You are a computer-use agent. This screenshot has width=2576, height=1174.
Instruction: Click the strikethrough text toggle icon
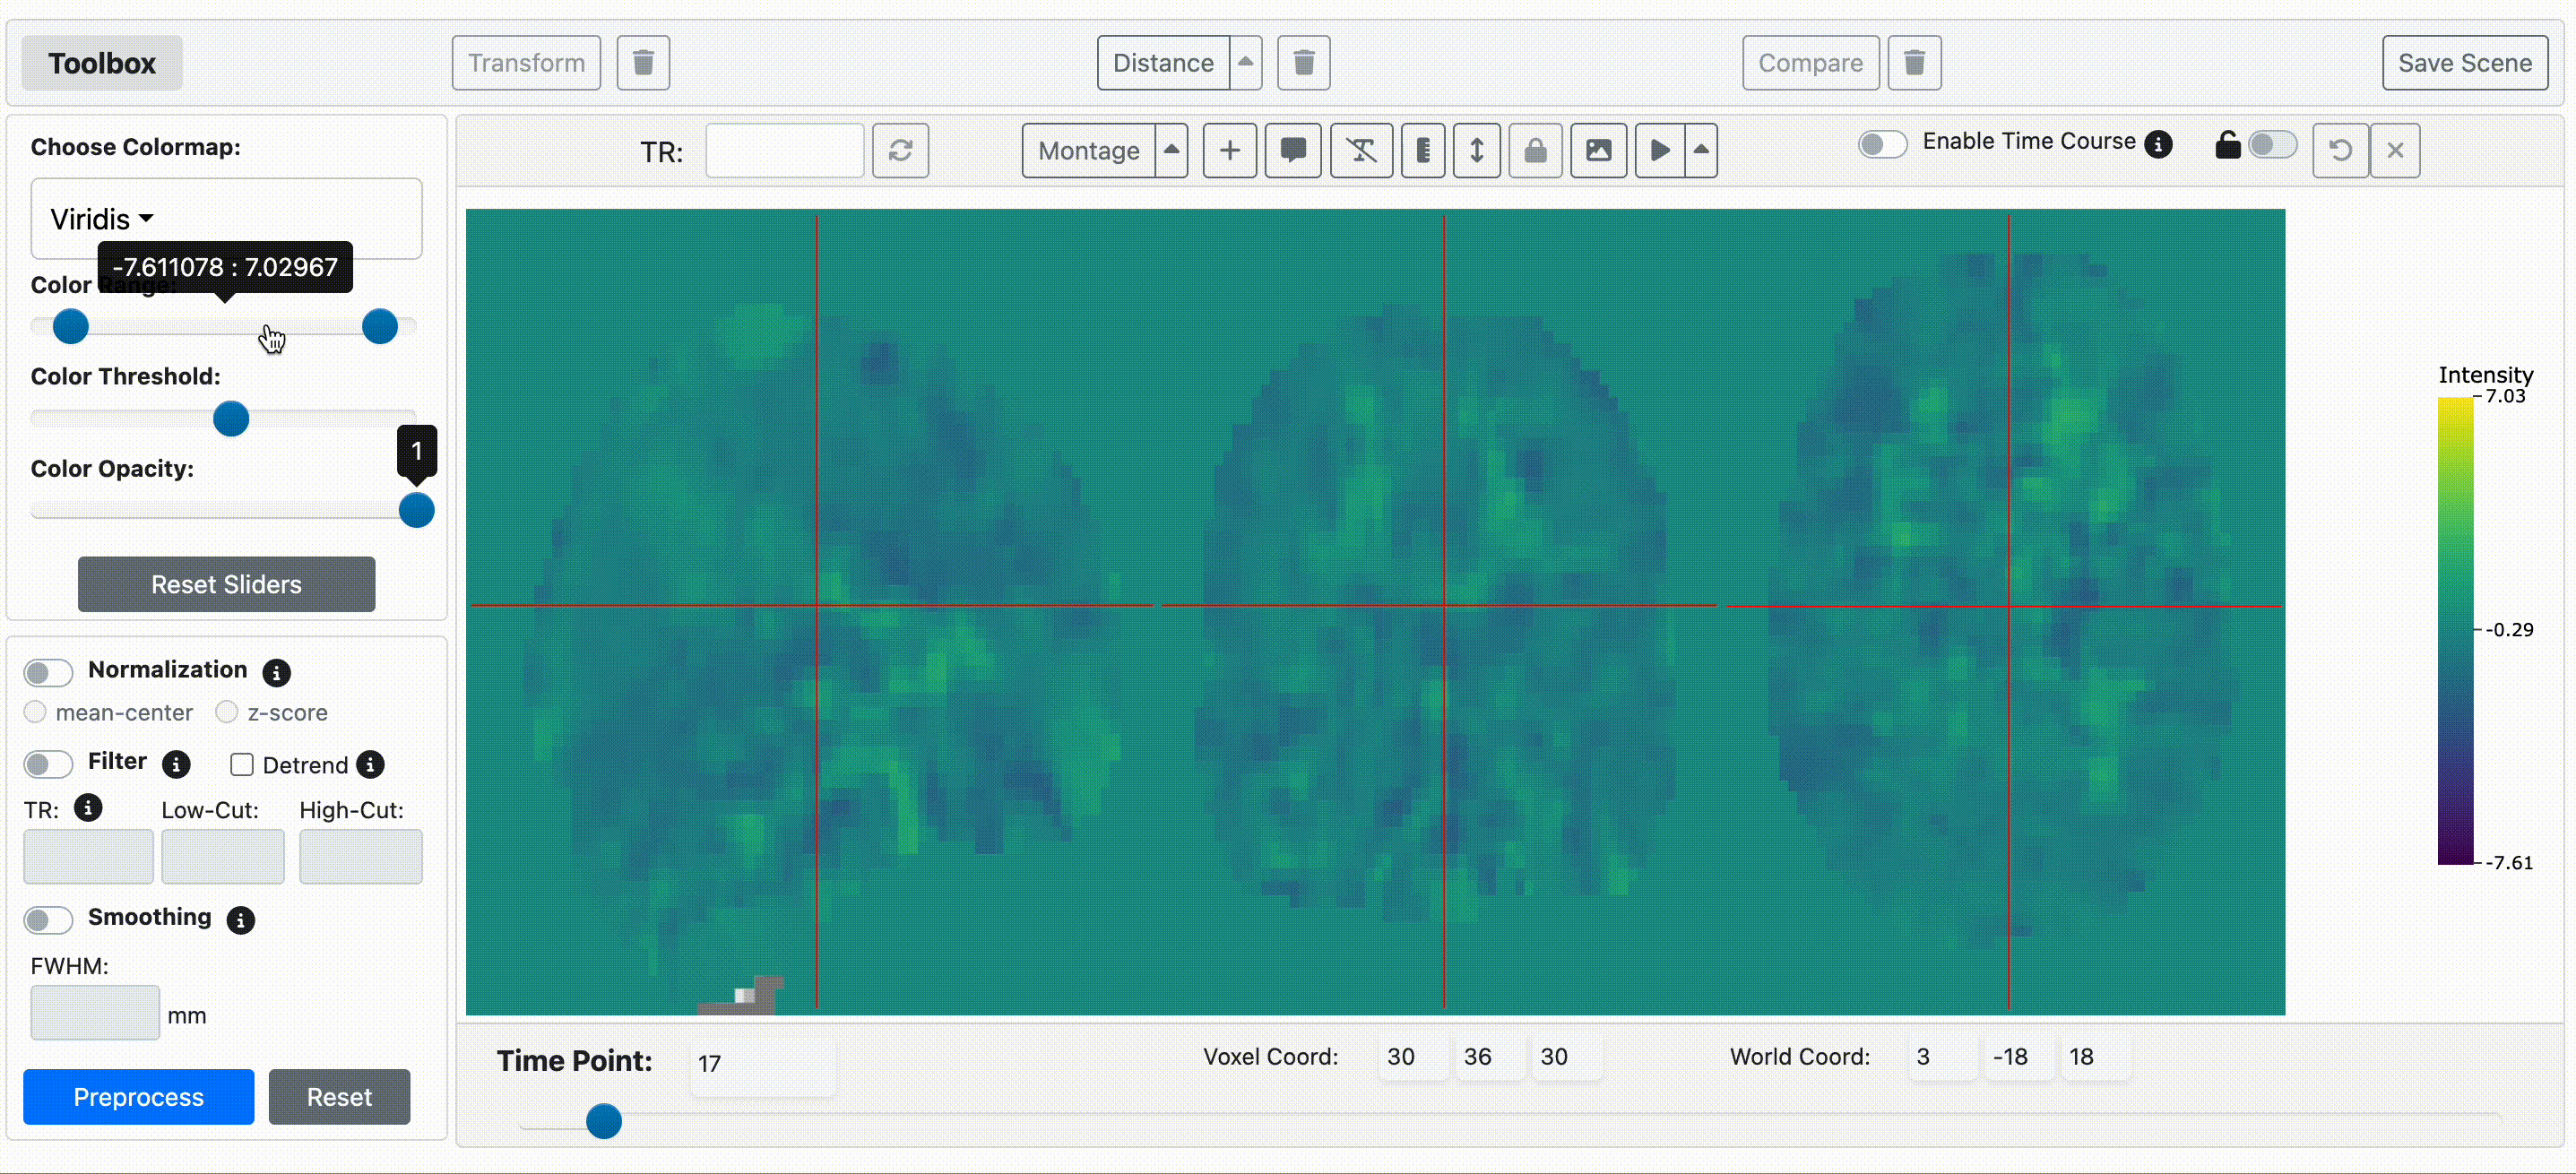(x=1361, y=151)
